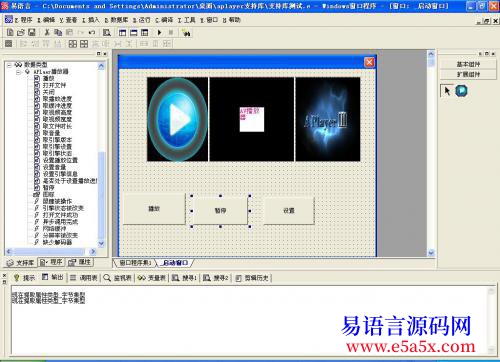
Task: Select 设置音量 in the support library tree
Action: tap(54, 167)
